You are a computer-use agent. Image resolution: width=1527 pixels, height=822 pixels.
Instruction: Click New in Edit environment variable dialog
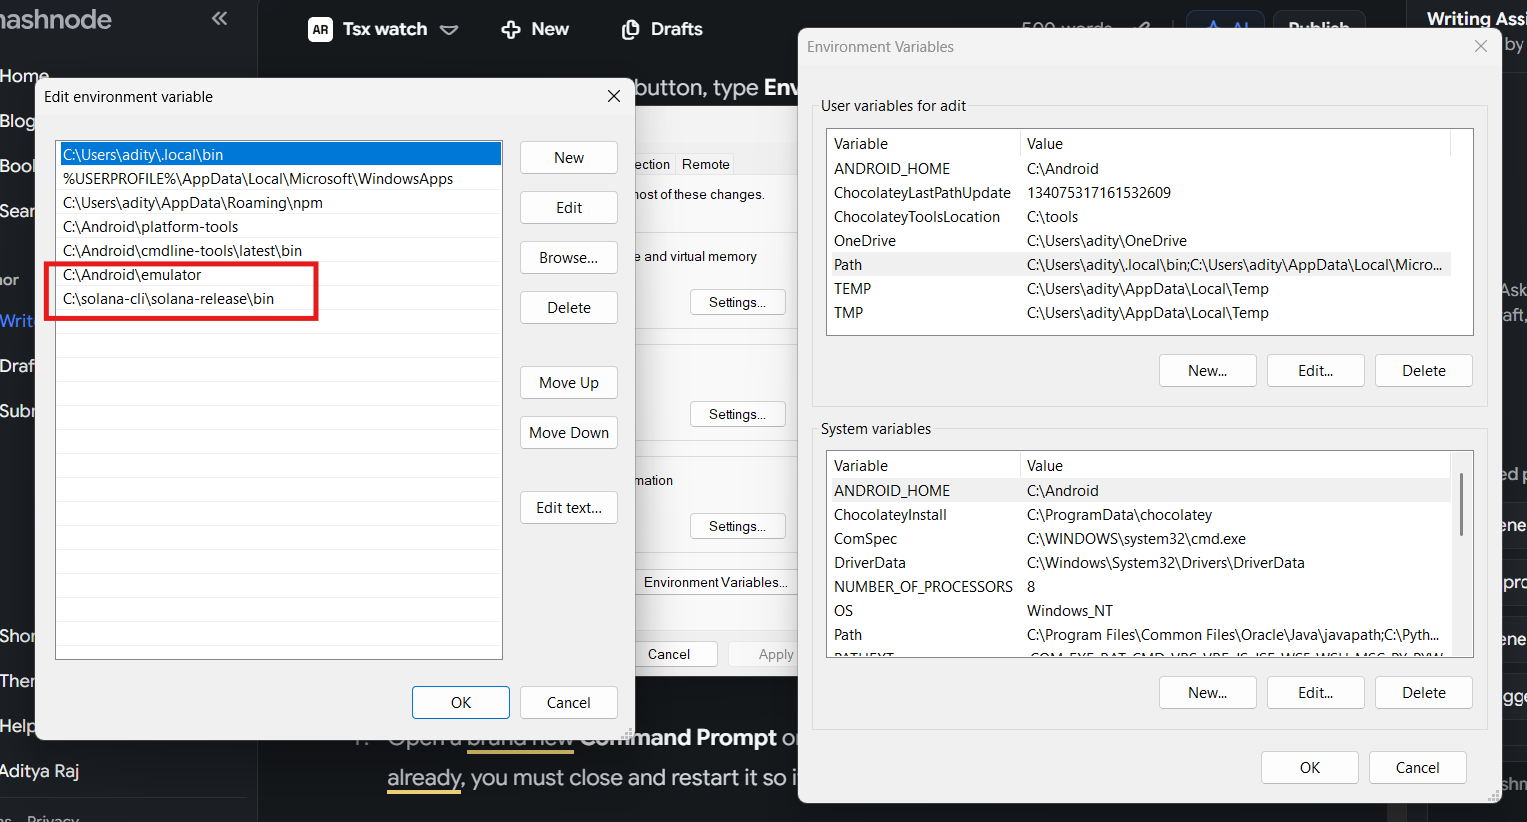tap(568, 158)
